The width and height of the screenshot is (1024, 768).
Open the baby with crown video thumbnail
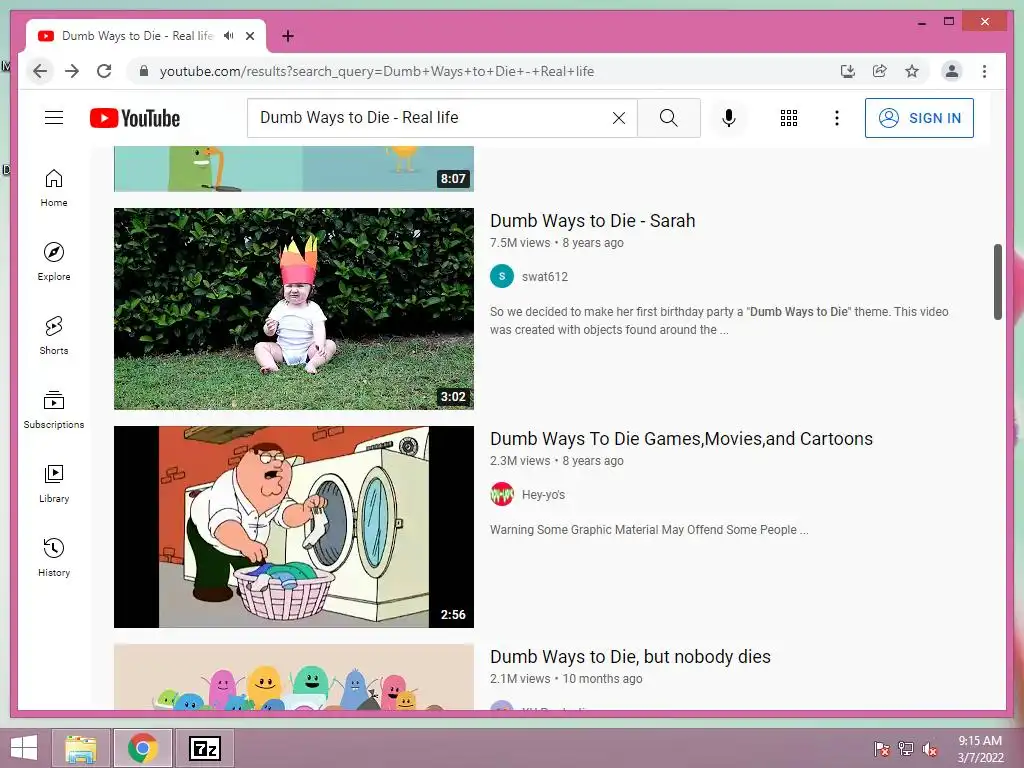click(x=294, y=309)
